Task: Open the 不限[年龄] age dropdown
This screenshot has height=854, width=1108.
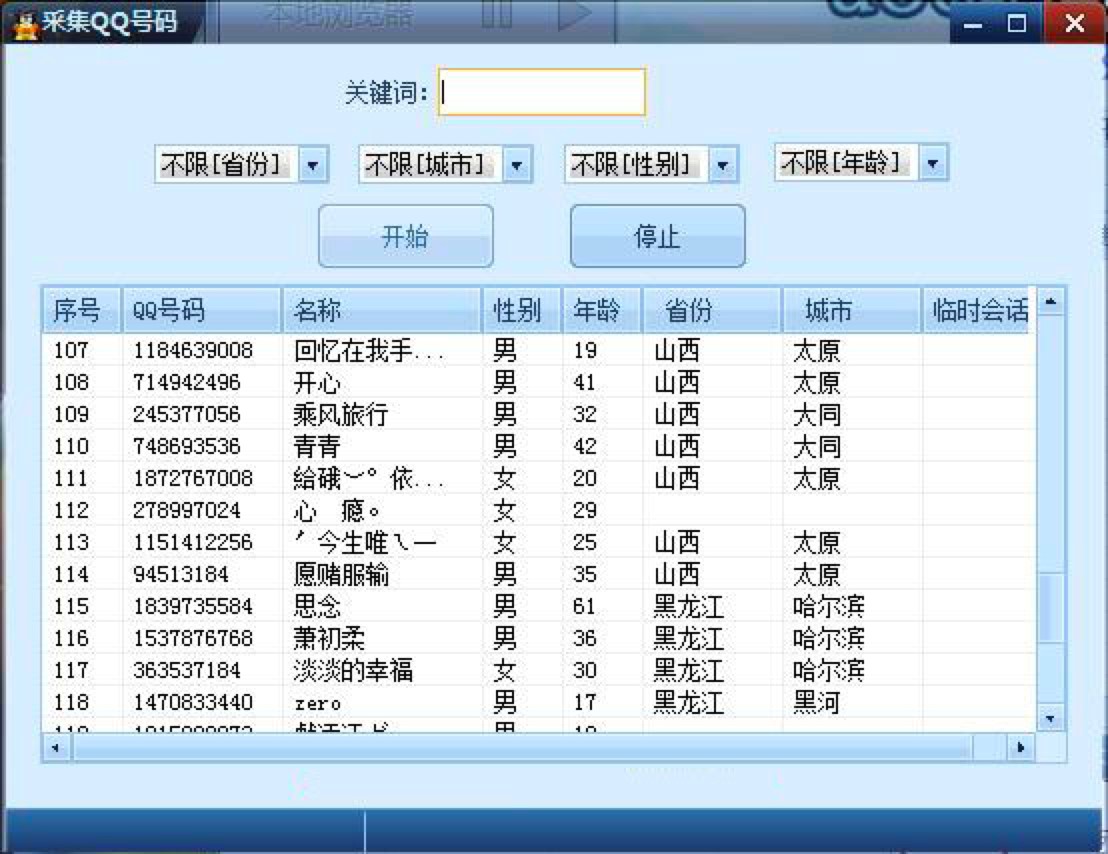Action: tap(931, 163)
